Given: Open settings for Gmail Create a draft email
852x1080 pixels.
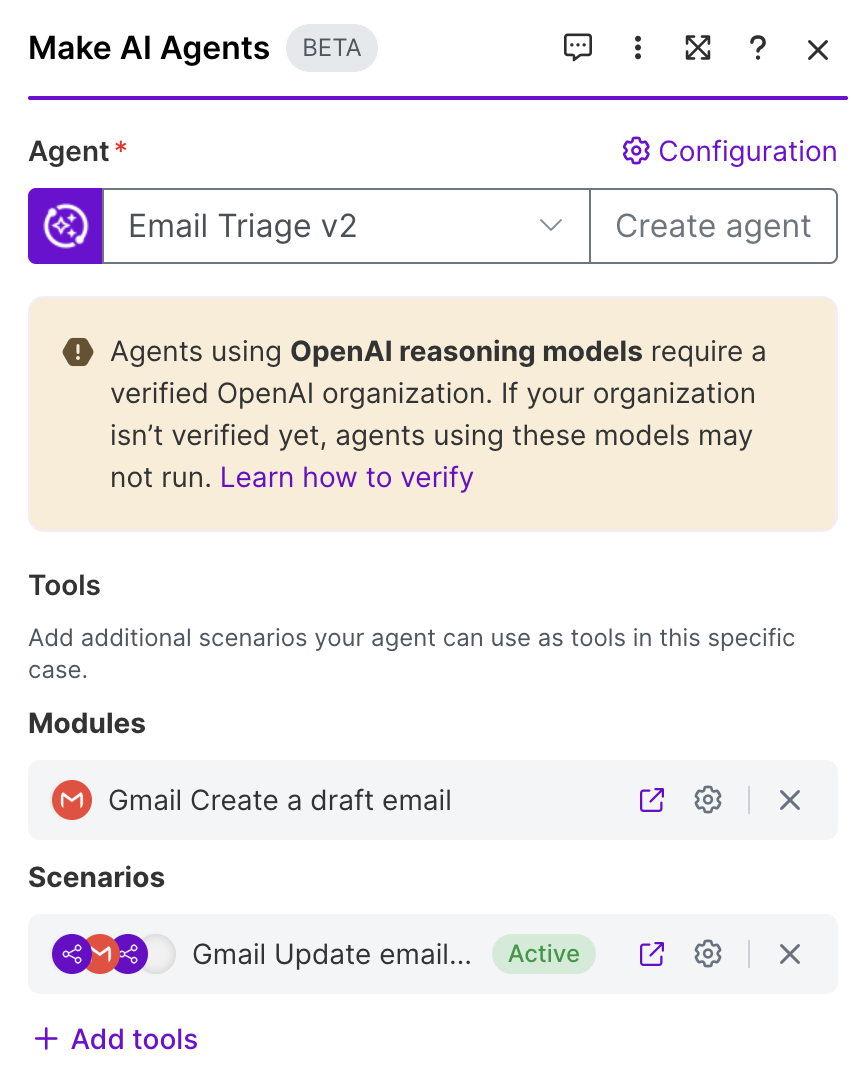Looking at the screenshot, I should click(707, 800).
